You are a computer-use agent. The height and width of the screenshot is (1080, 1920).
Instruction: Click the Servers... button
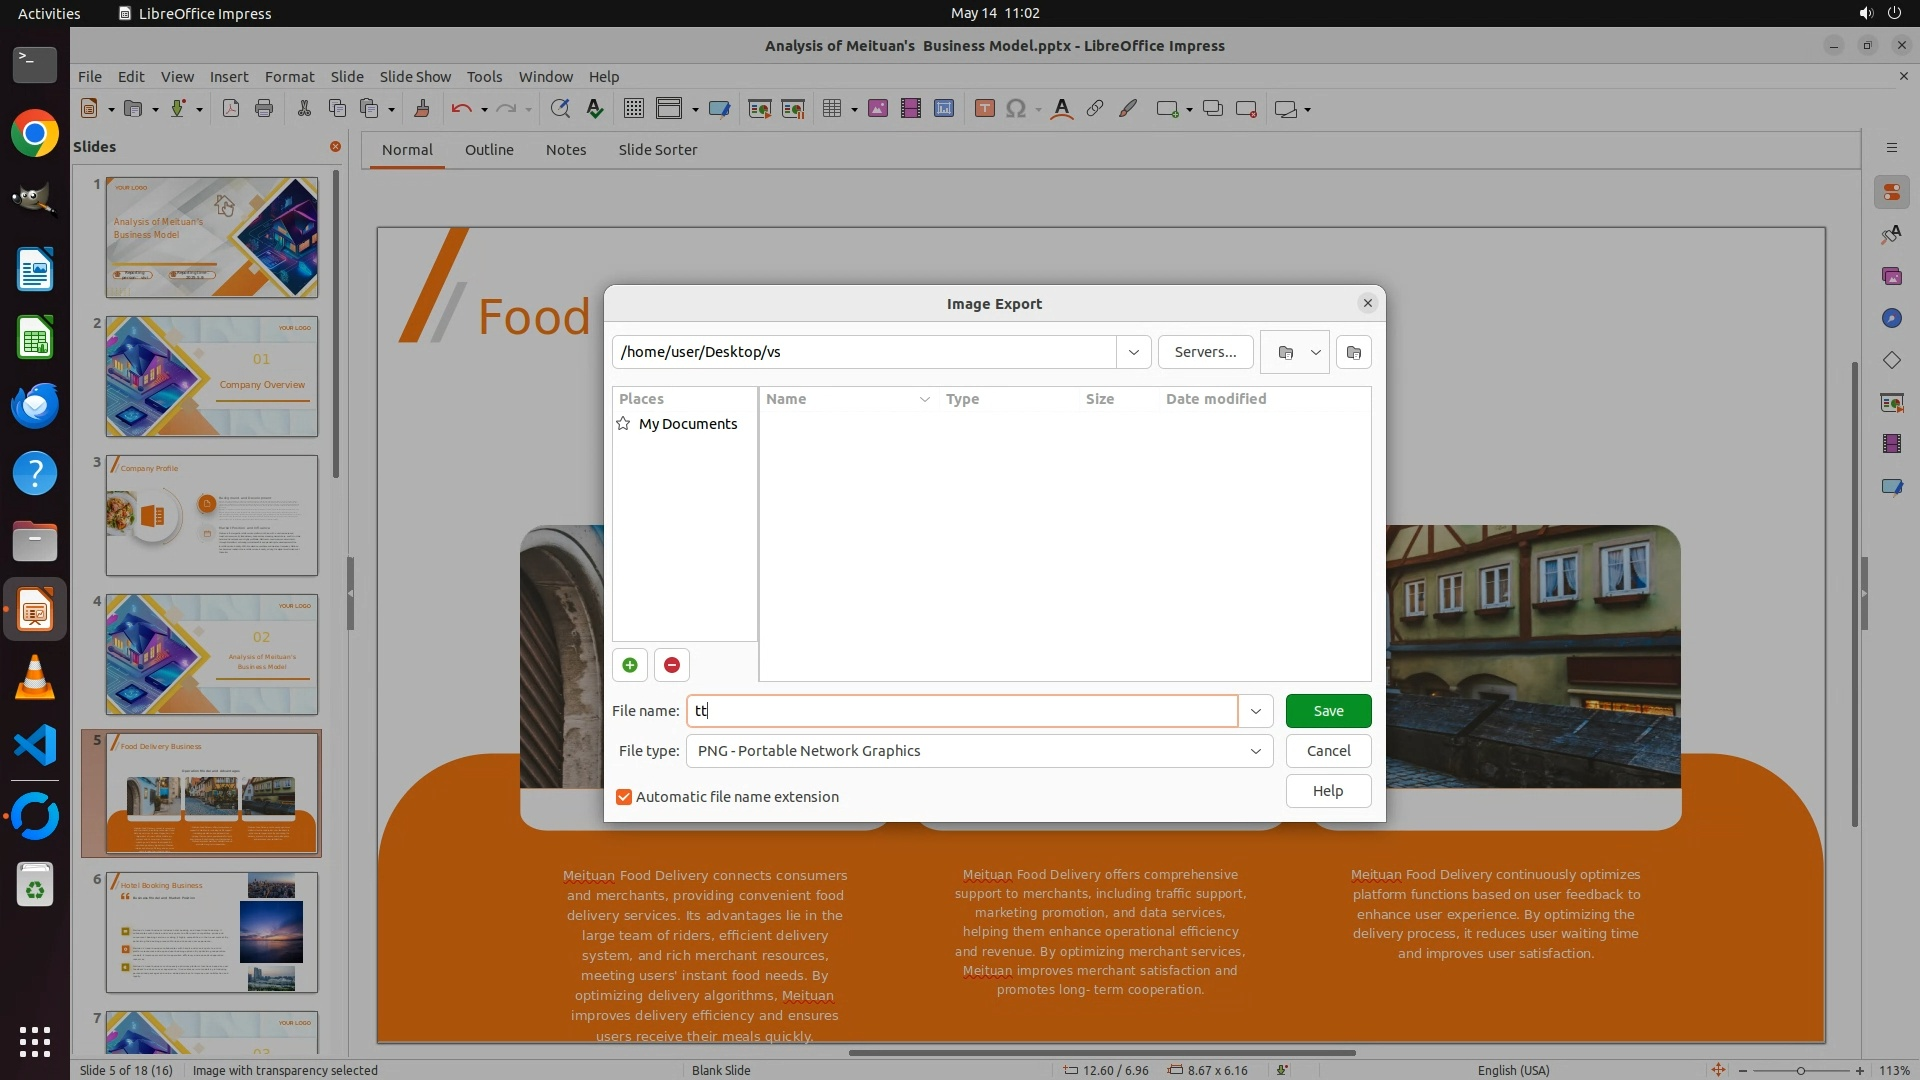pos(1205,352)
